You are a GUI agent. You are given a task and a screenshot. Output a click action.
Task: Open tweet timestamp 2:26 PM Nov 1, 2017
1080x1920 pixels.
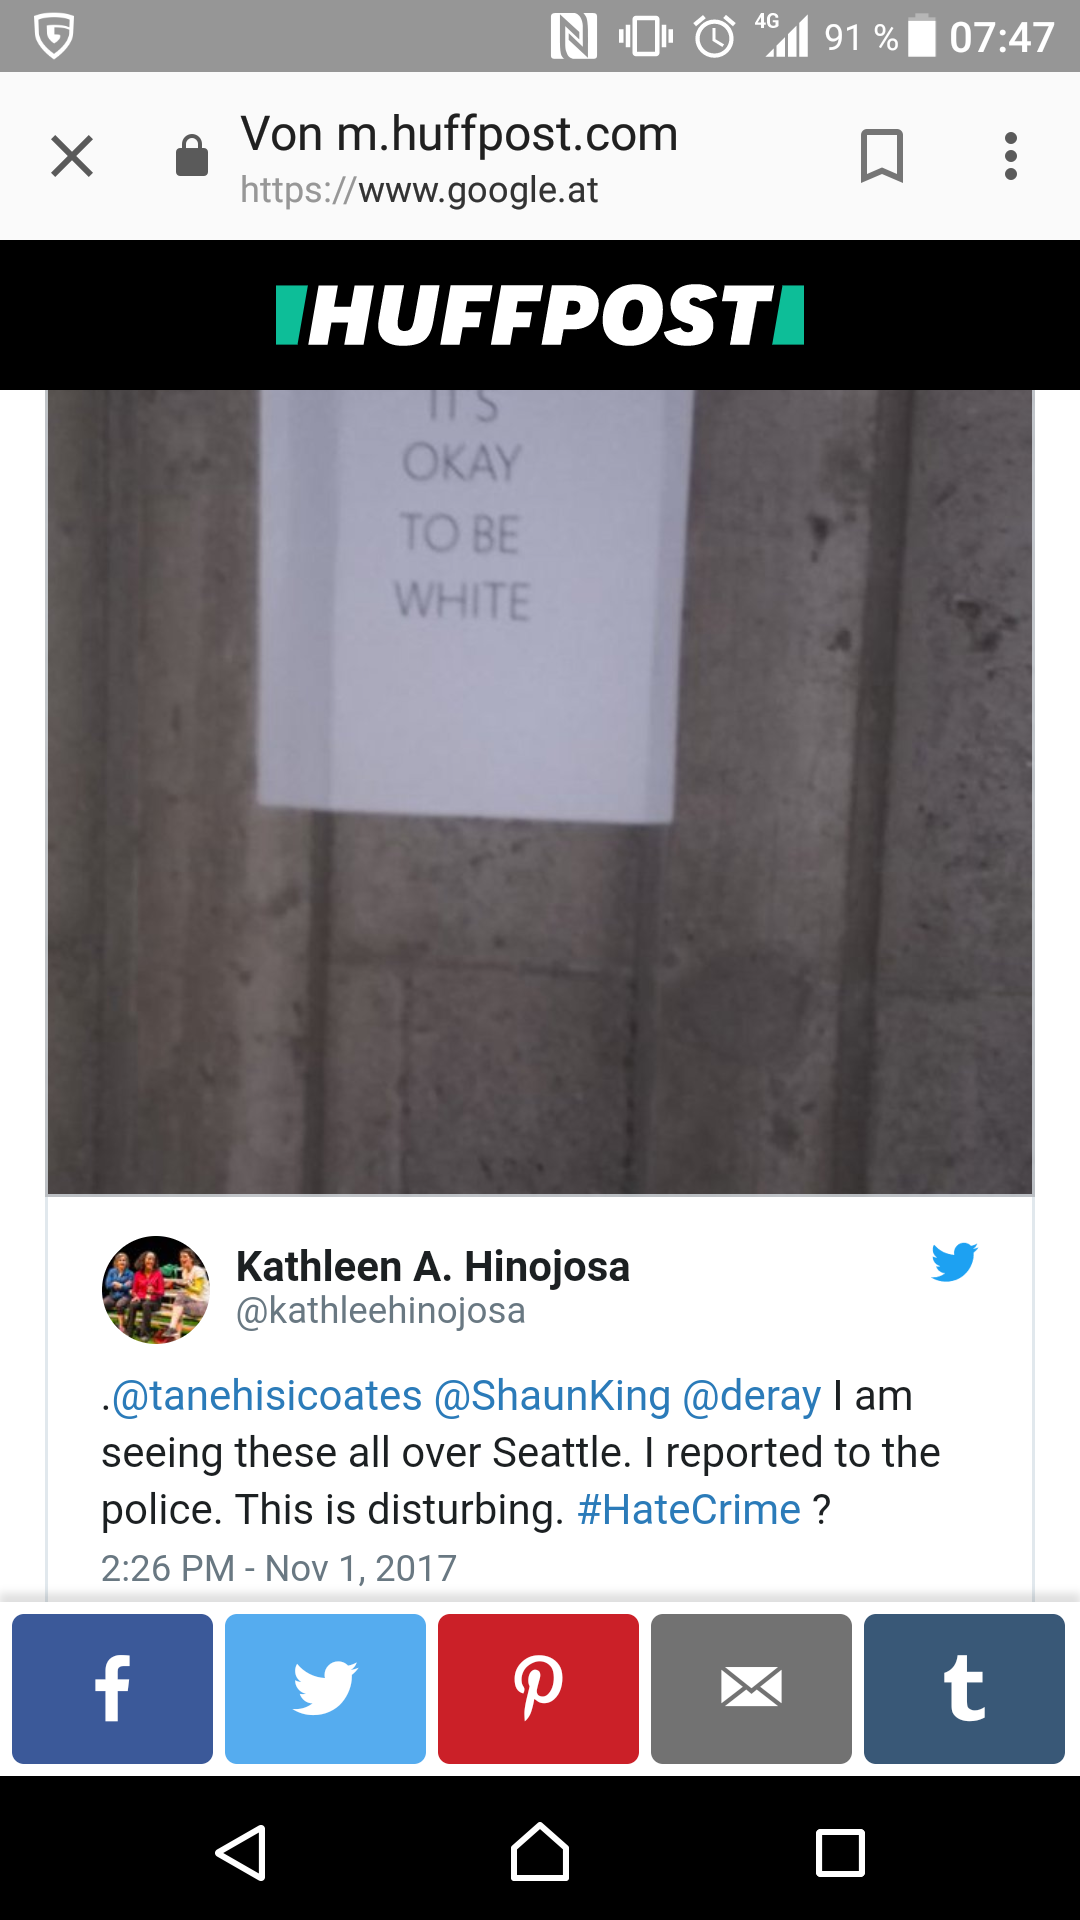pos(279,1567)
